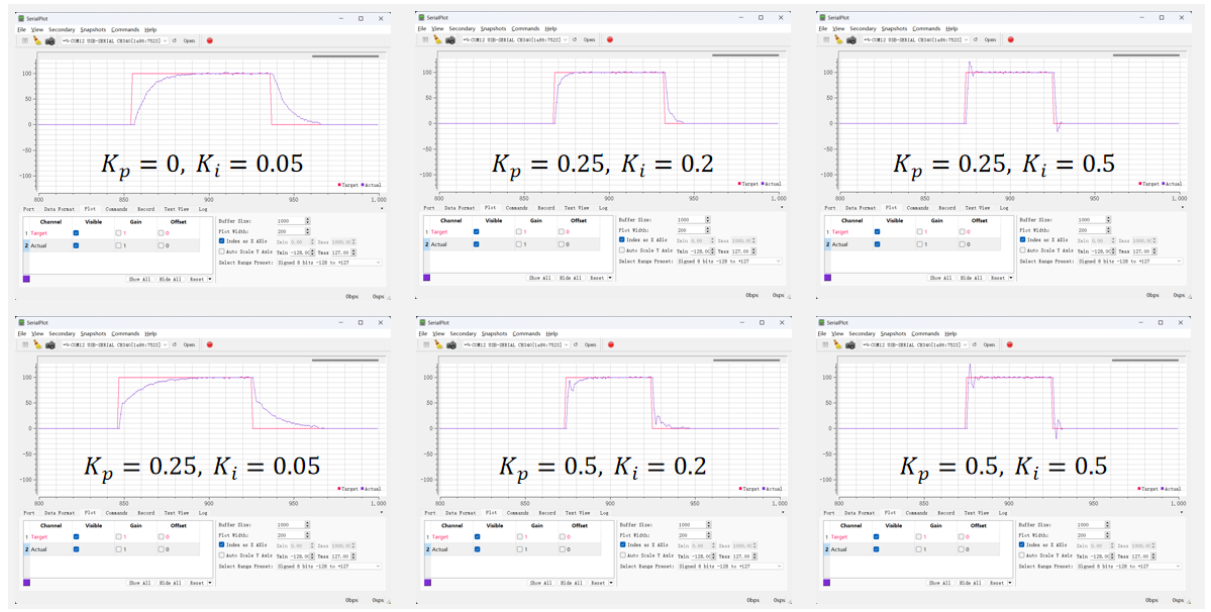Image resolution: width=1211 pixels, height=612 pixels.
Task: Uncheck Index as X Axis in Kp=0.5, Ki=0.5 window
Action: coord(1022,545)
